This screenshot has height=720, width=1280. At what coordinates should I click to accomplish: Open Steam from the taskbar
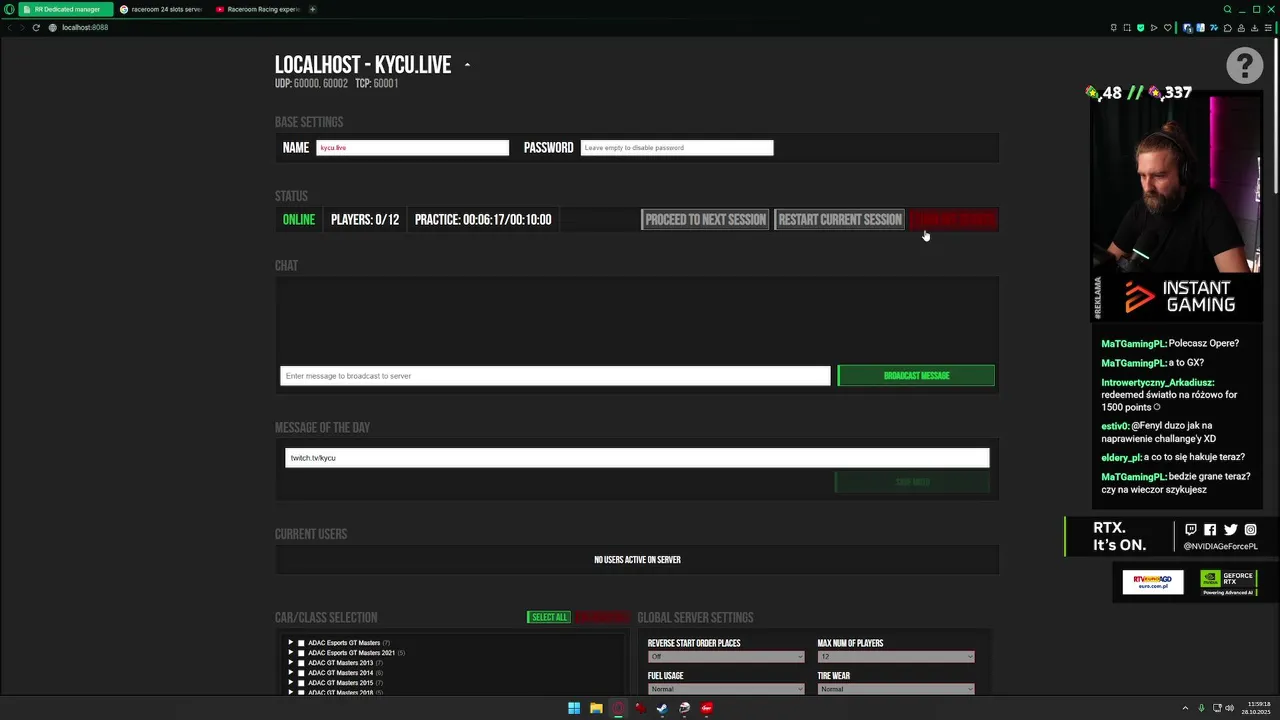pos(662,708)
